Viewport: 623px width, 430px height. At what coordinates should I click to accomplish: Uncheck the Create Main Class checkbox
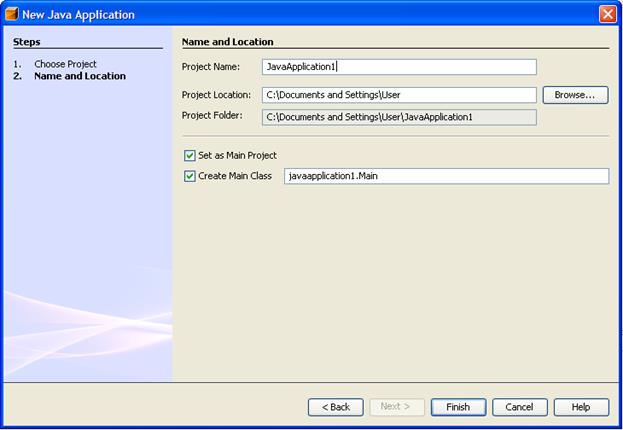click(190, 176)
